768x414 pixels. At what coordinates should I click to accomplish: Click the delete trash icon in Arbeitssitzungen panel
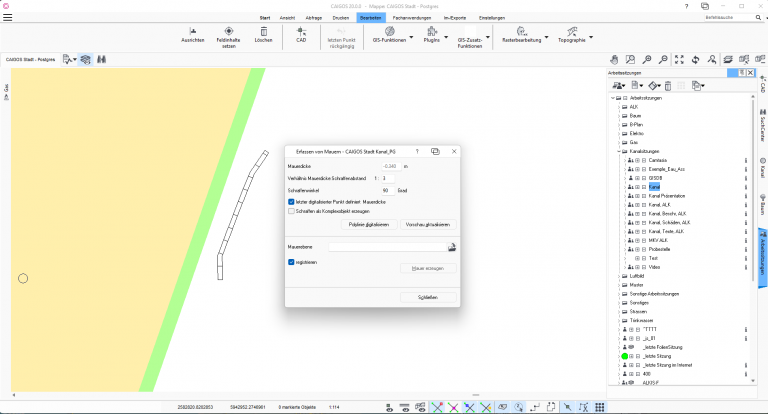(668, 86)
